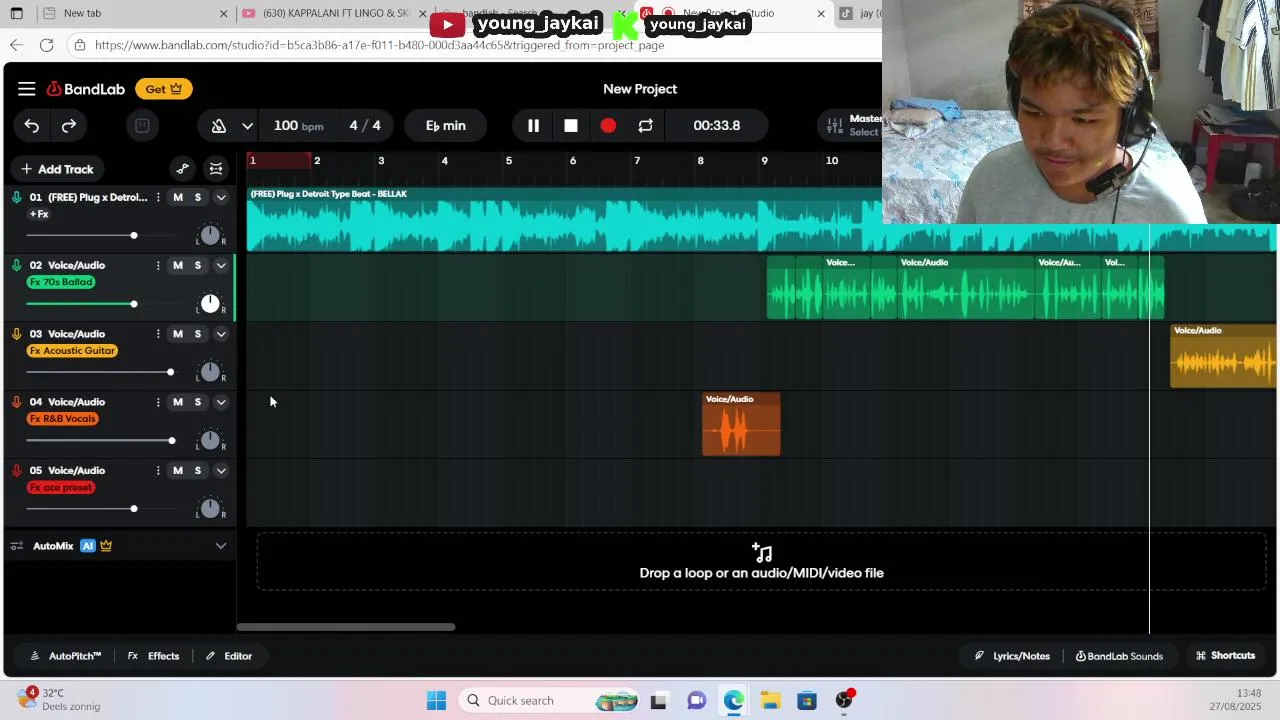Toggle the metronome icon

point(218,126)
